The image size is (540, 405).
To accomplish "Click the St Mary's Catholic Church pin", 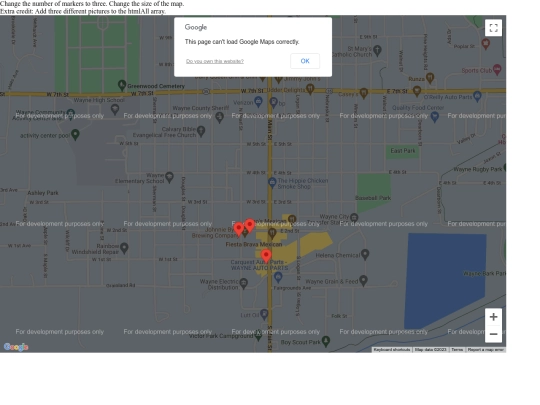I will click(377, 51).
